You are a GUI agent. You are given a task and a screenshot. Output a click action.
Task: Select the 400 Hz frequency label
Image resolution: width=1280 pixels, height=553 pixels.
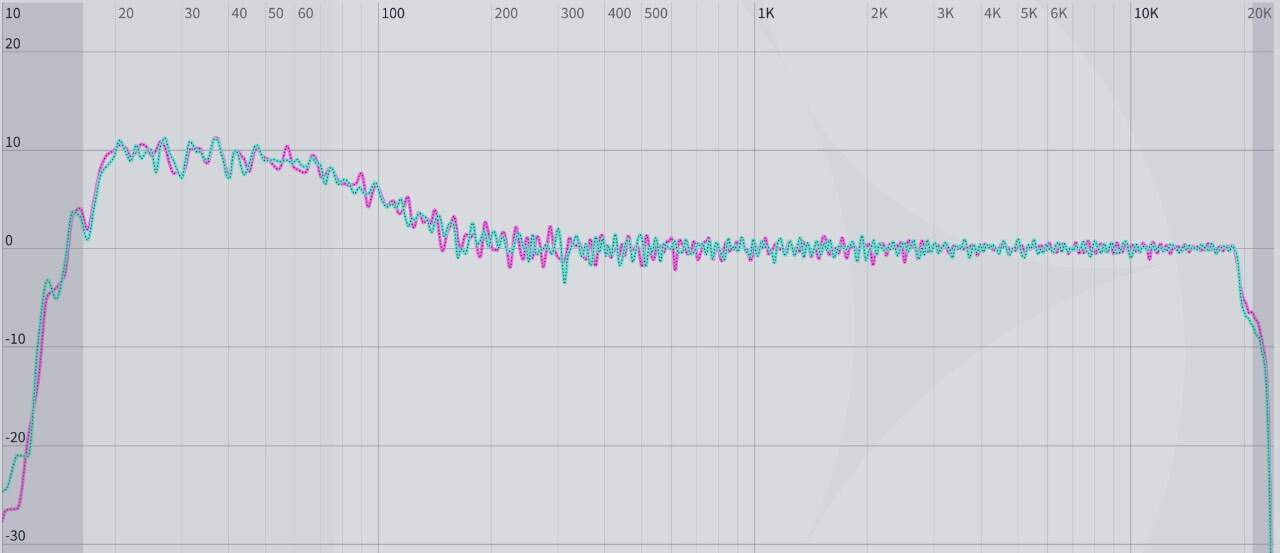pyautogui.click(x=620, y=14)
